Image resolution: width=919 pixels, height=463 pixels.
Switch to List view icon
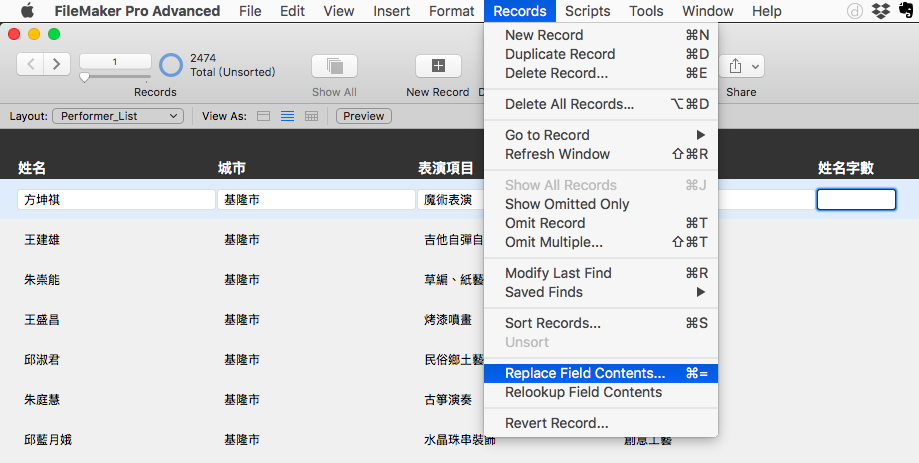click(x=287, y=116)
